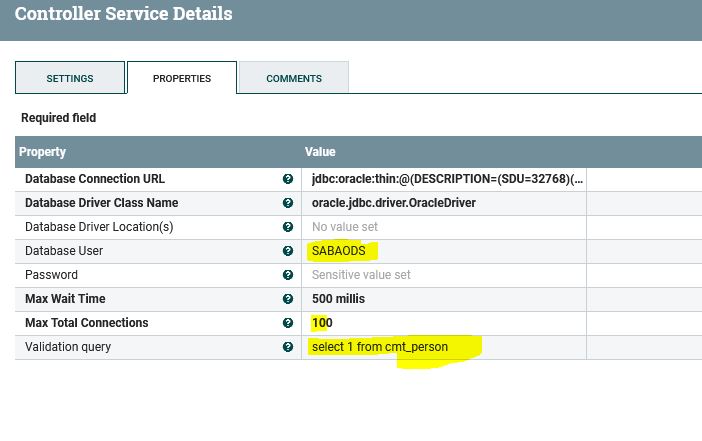This screenshot has height=441, width=702.
Task: Switch to the Settings tab
Action: (x=70, y=78)
